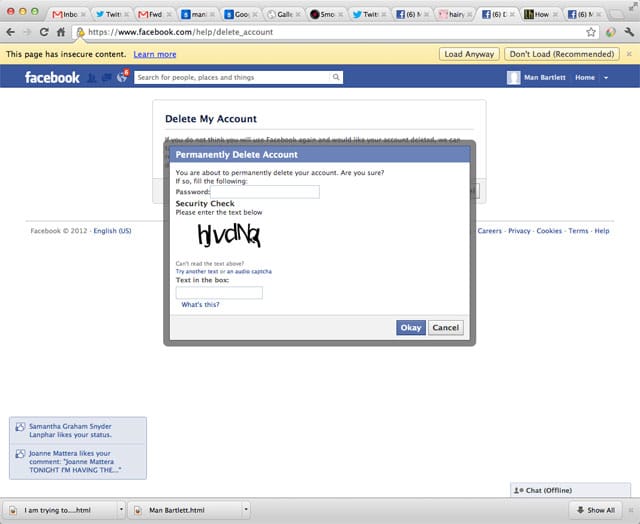Click Man Bartlett profile picture in header
Image resolution: width=640 pixels, height=524 pixels.
click(513, 77)
